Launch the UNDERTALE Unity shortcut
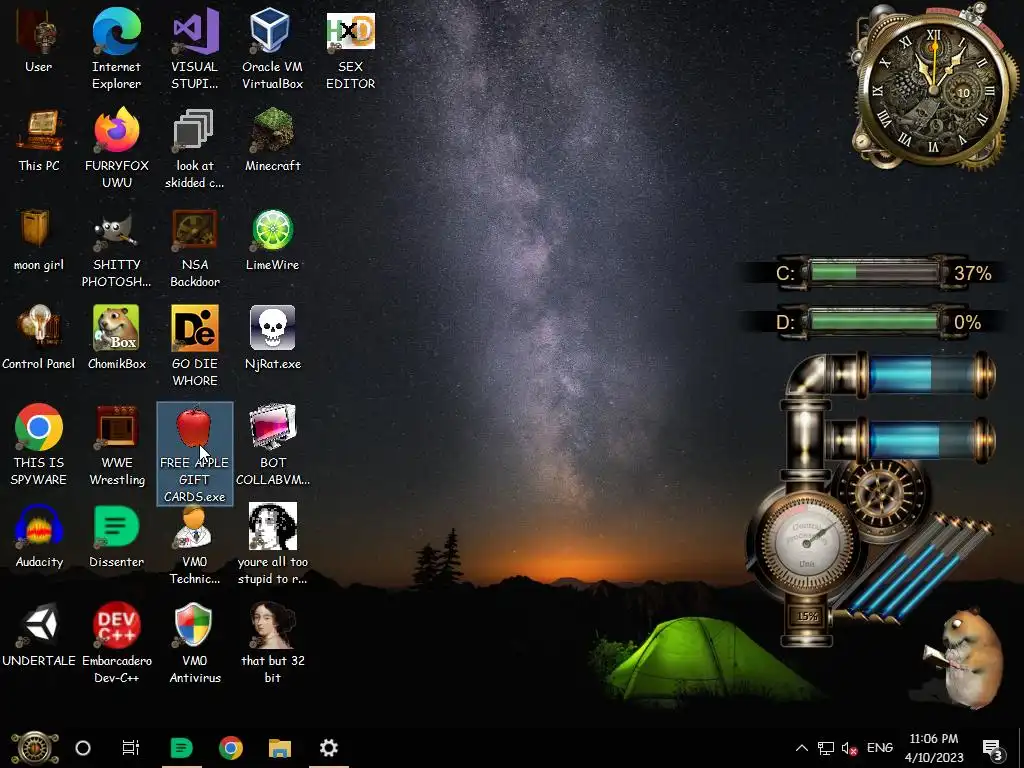This screenshot has height=768, width=1024. coord(39,635)
